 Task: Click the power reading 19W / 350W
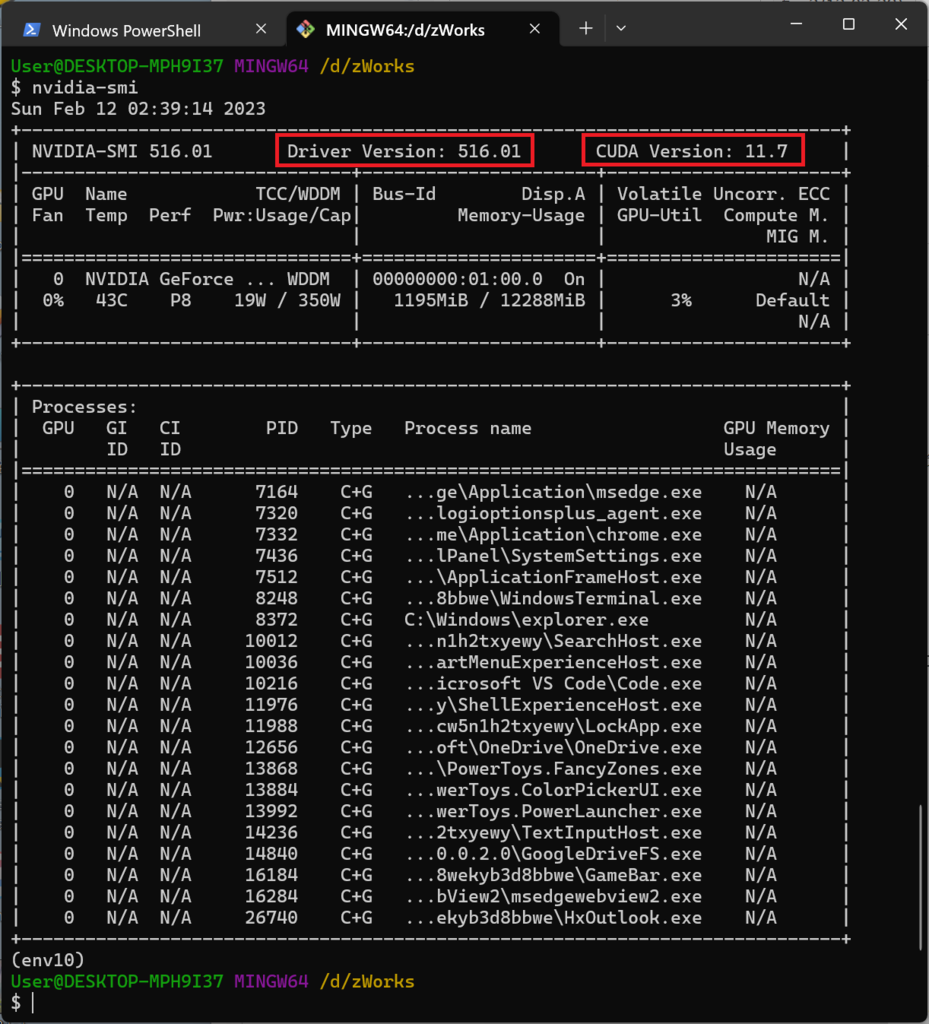(287, 300)
